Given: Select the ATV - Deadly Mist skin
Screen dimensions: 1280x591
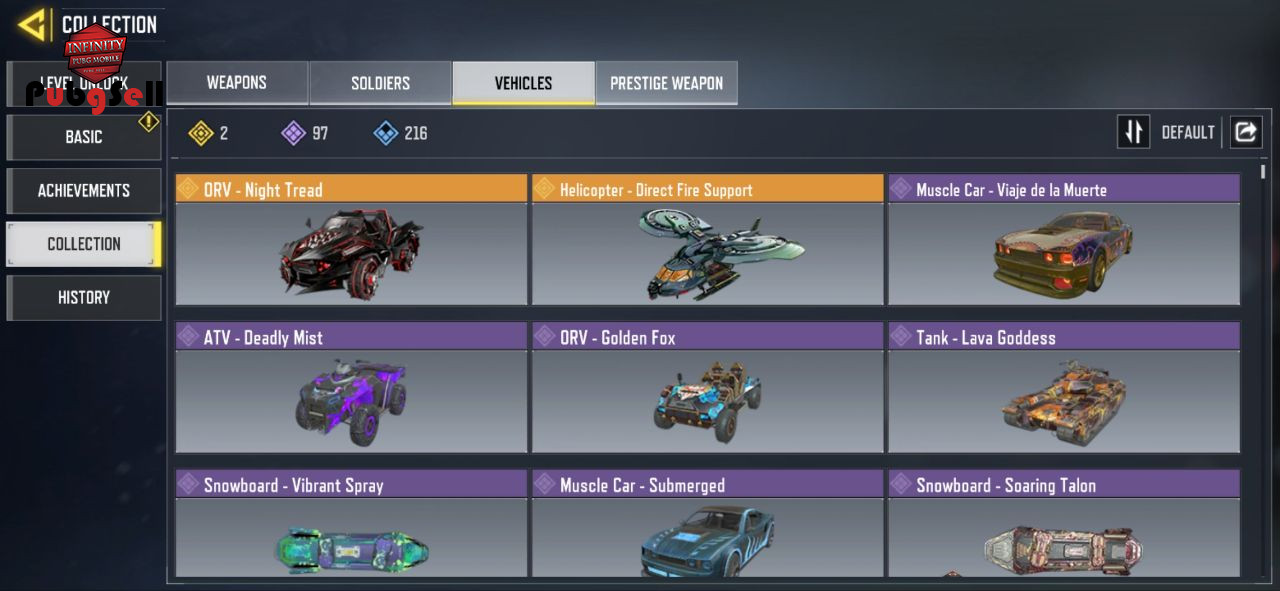Looking at the screenshot, I should 351,388.
